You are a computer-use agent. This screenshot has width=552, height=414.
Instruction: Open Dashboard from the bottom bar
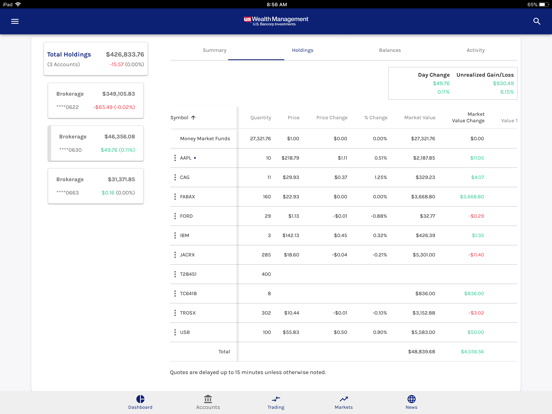tap(140, 402)
